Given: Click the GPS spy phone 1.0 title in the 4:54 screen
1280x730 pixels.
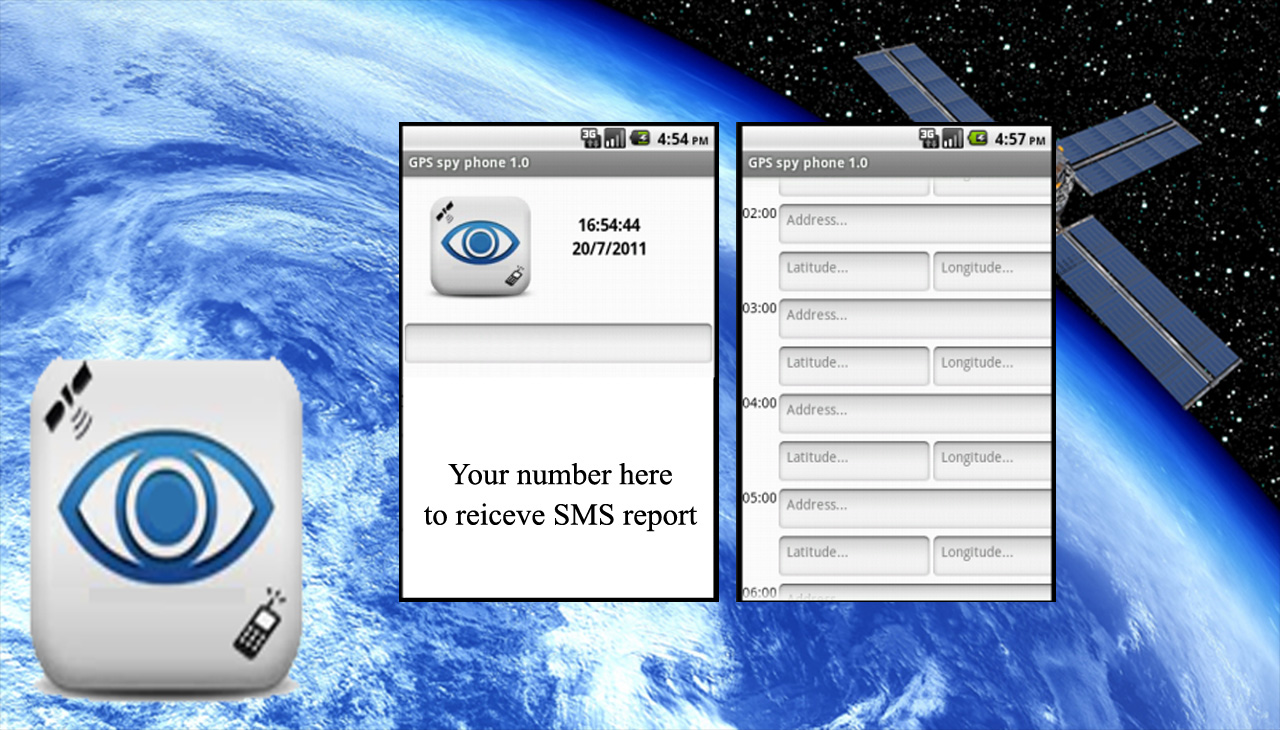Looking at the screenshot, I should (x=469, y=163).
